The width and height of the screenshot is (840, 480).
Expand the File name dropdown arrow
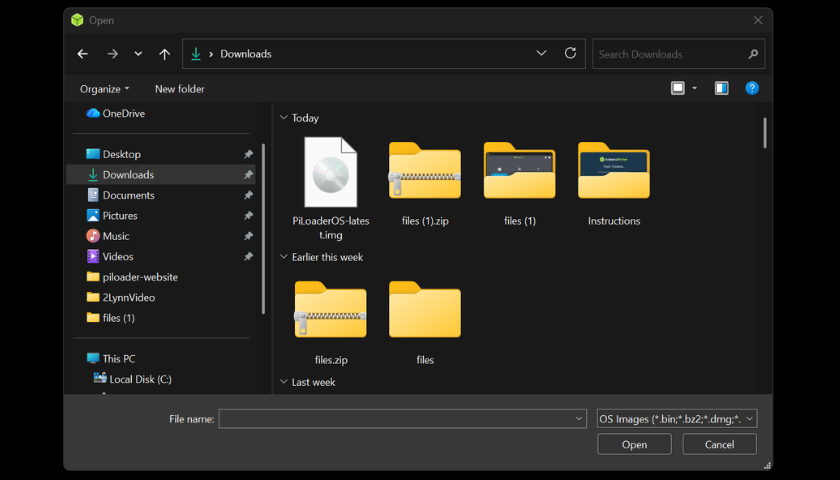[579, 419]
